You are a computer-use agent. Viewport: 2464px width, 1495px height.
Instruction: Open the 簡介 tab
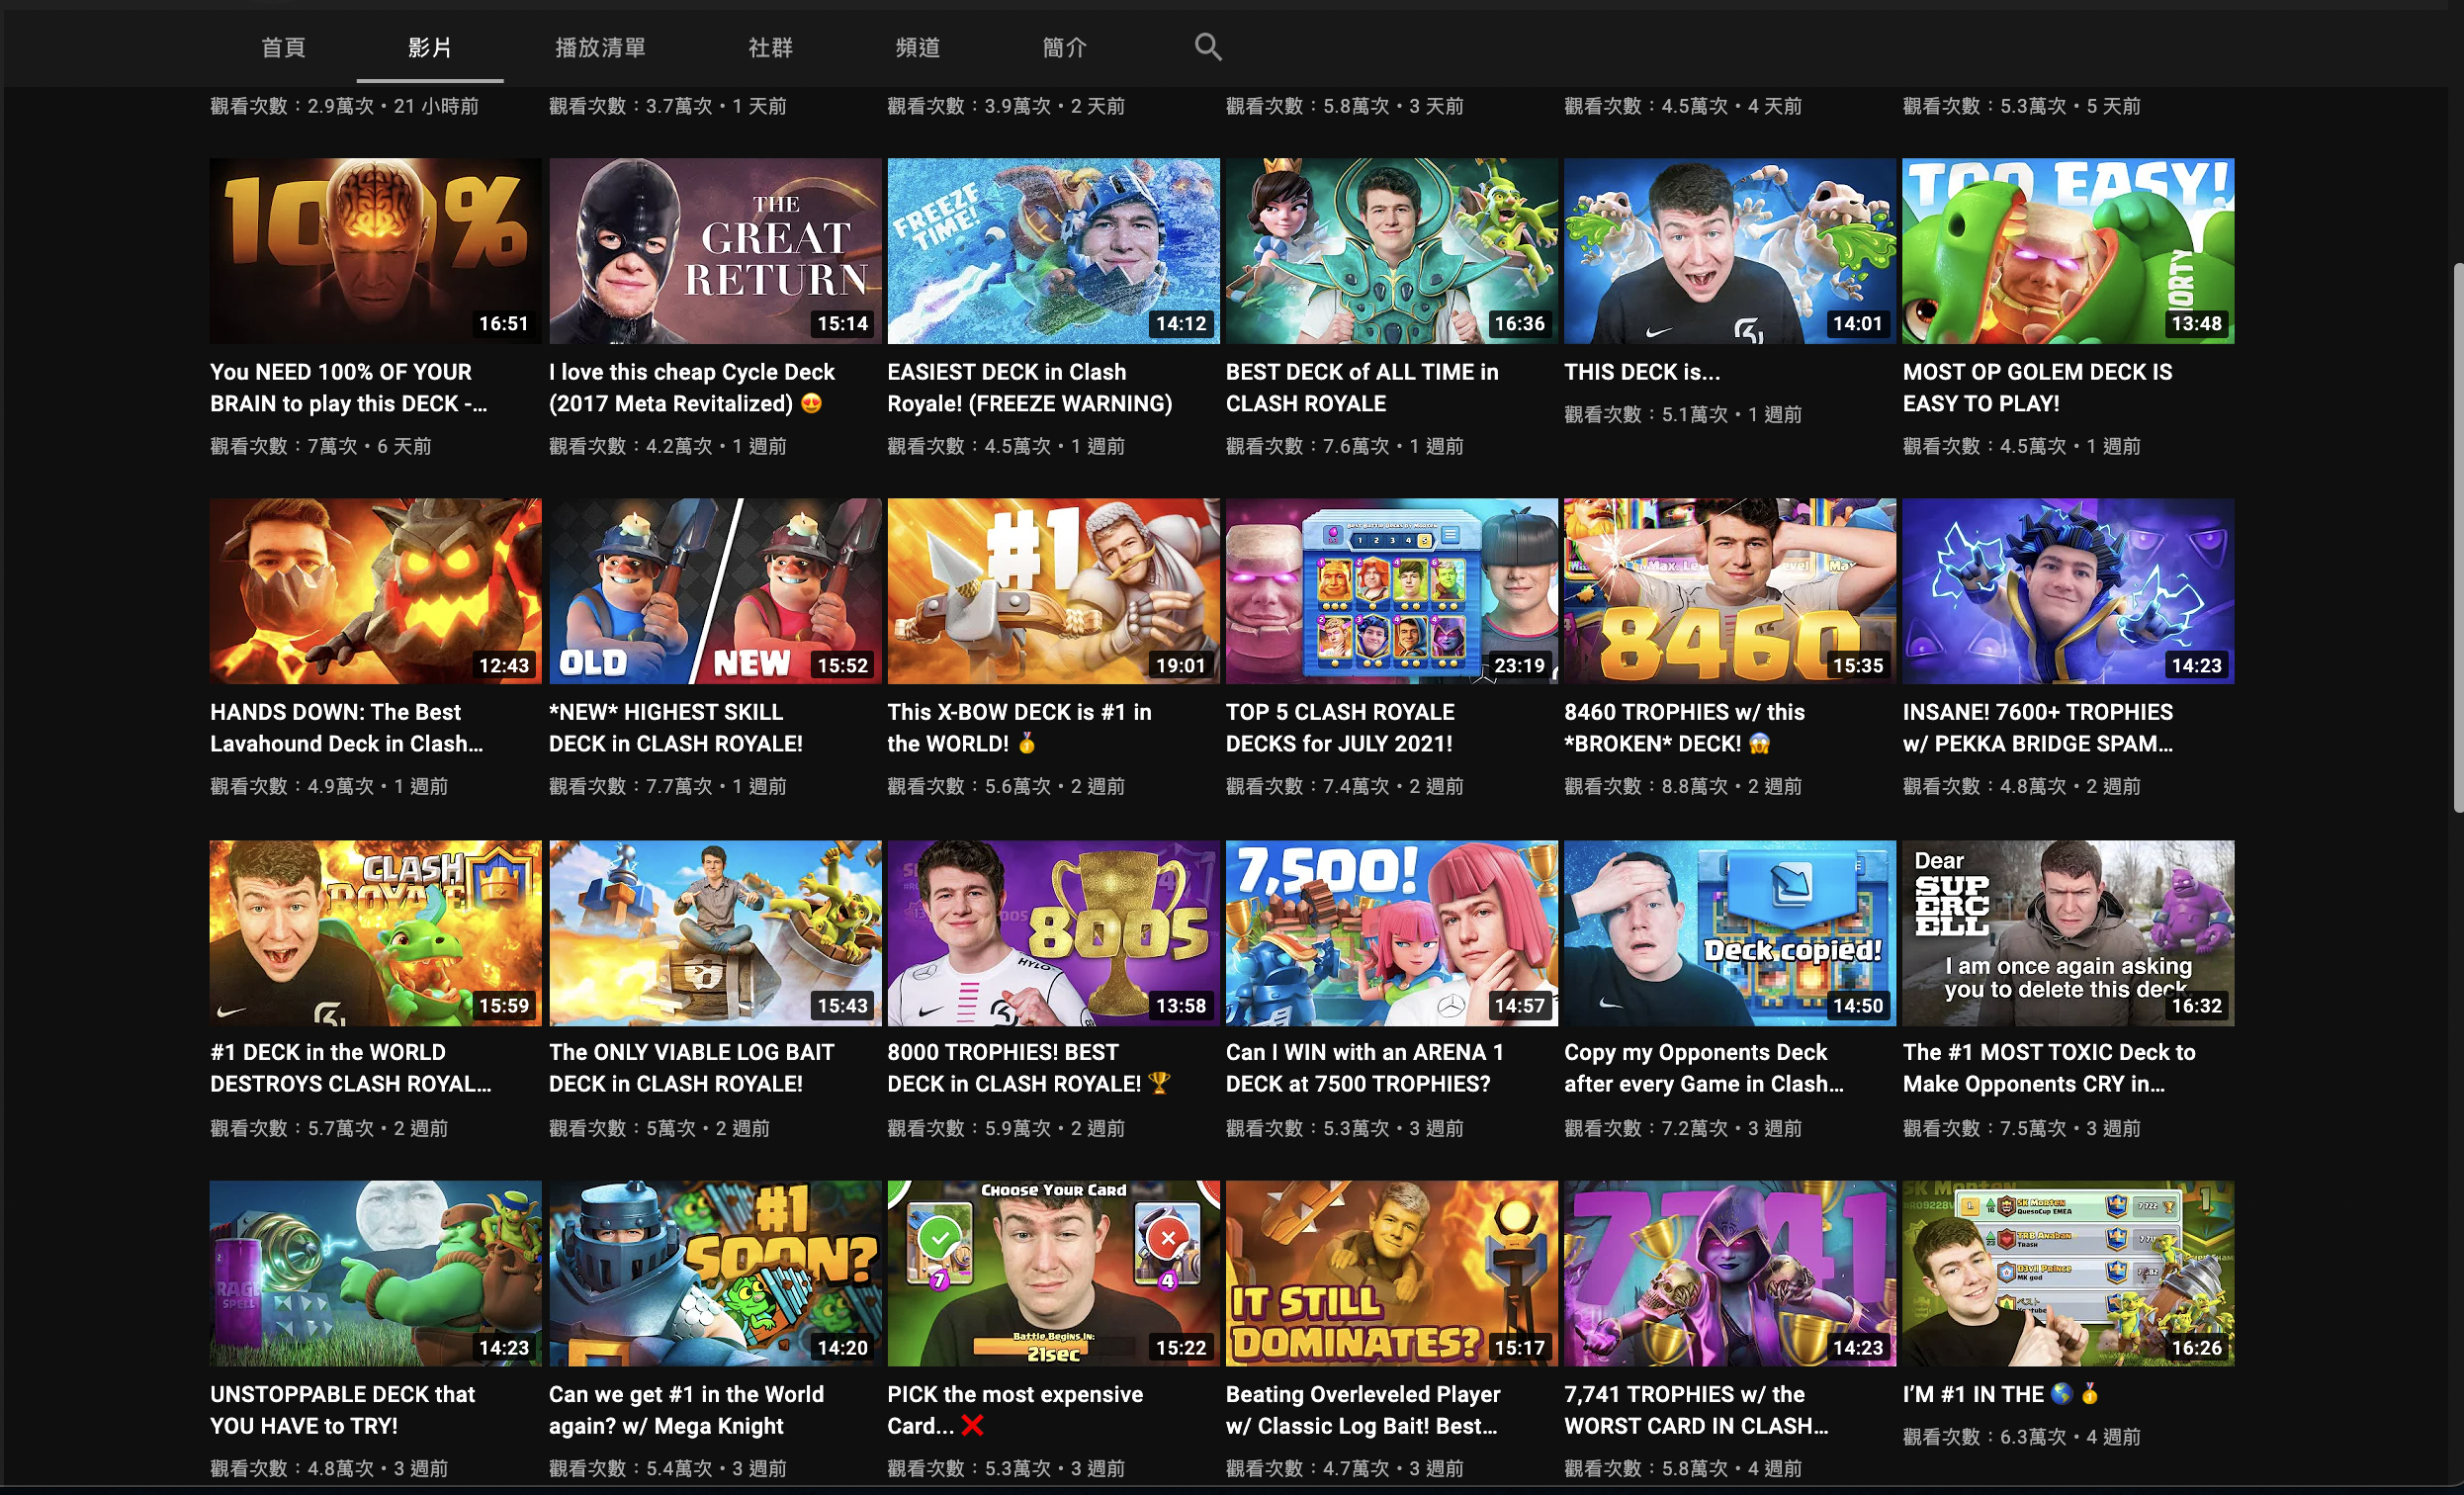click(1064, 47)
